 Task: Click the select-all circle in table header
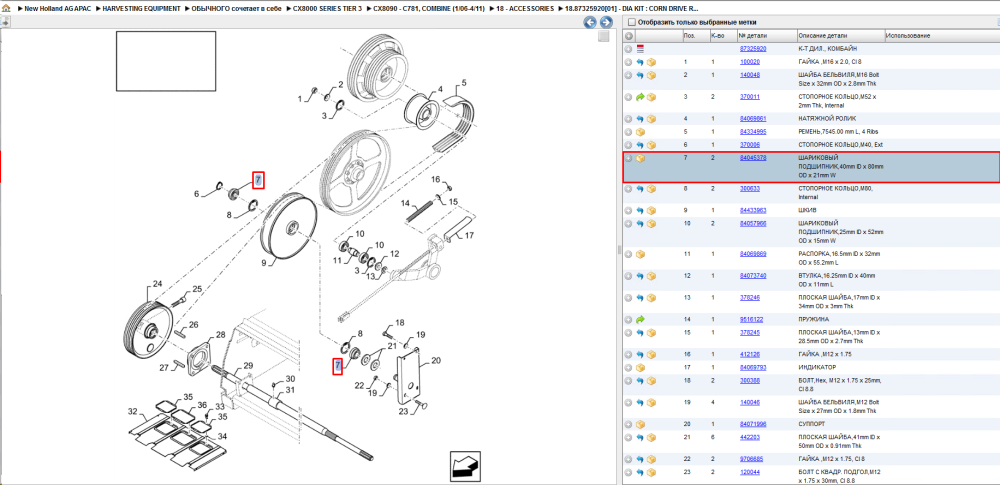[x=629, y=36]
